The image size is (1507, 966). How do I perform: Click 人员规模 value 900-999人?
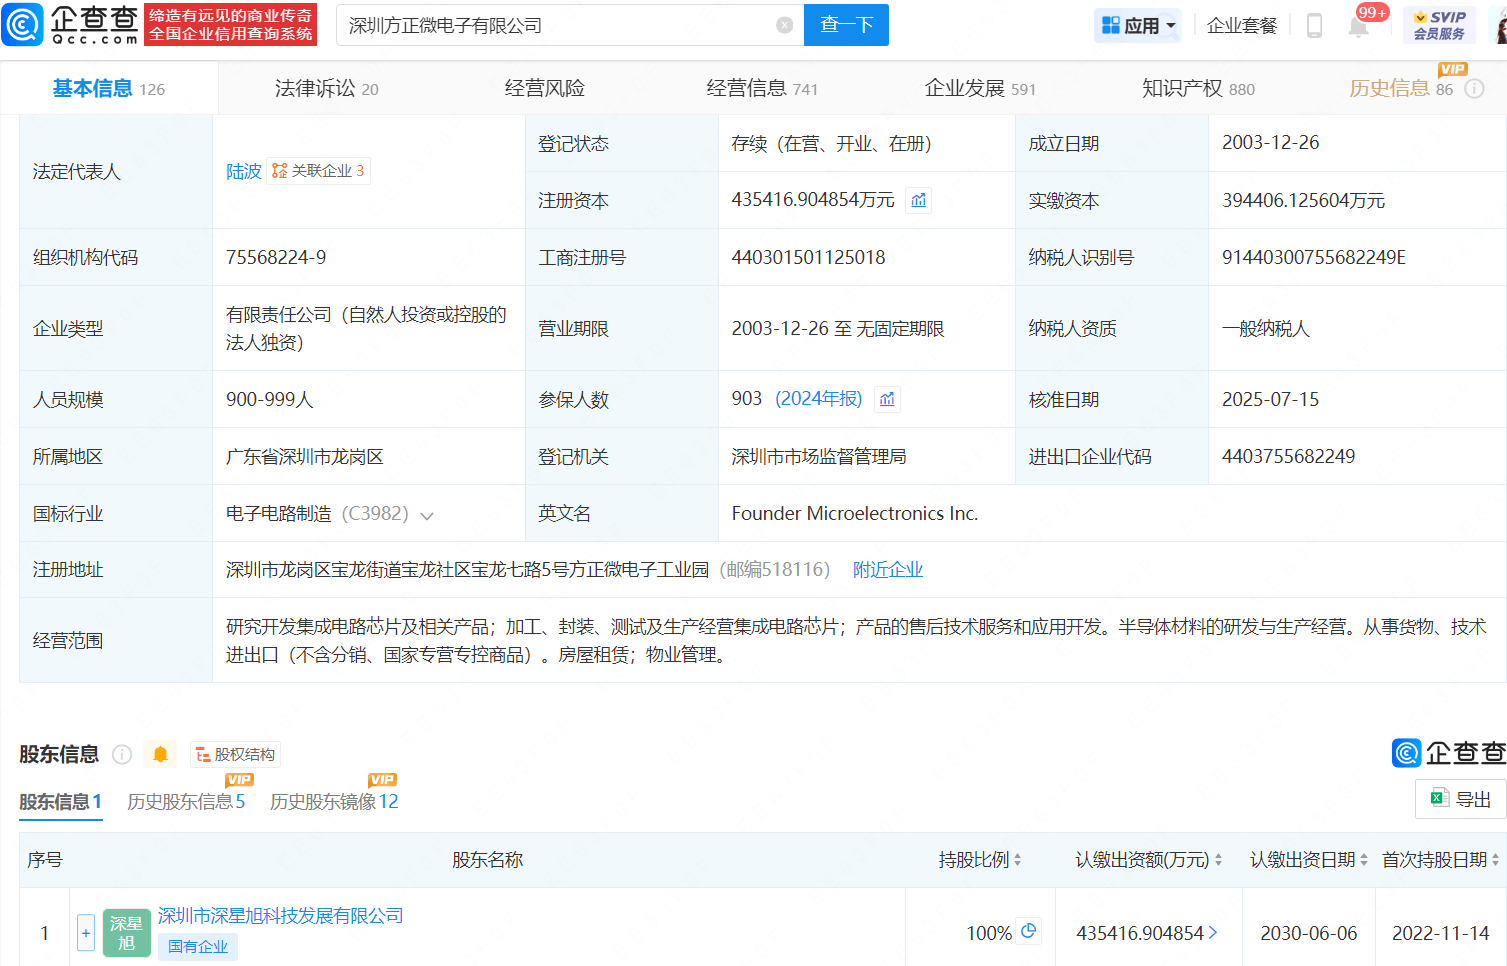pyautogui.click(x=270, y=399)
